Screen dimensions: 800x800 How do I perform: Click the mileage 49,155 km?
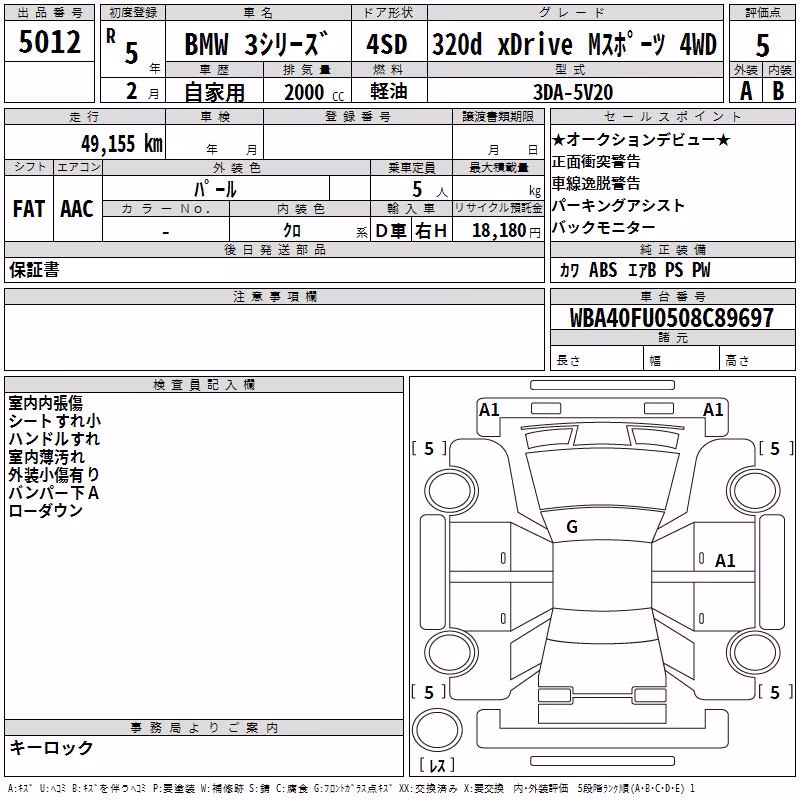pyautogui.click(x=121, y=144)
